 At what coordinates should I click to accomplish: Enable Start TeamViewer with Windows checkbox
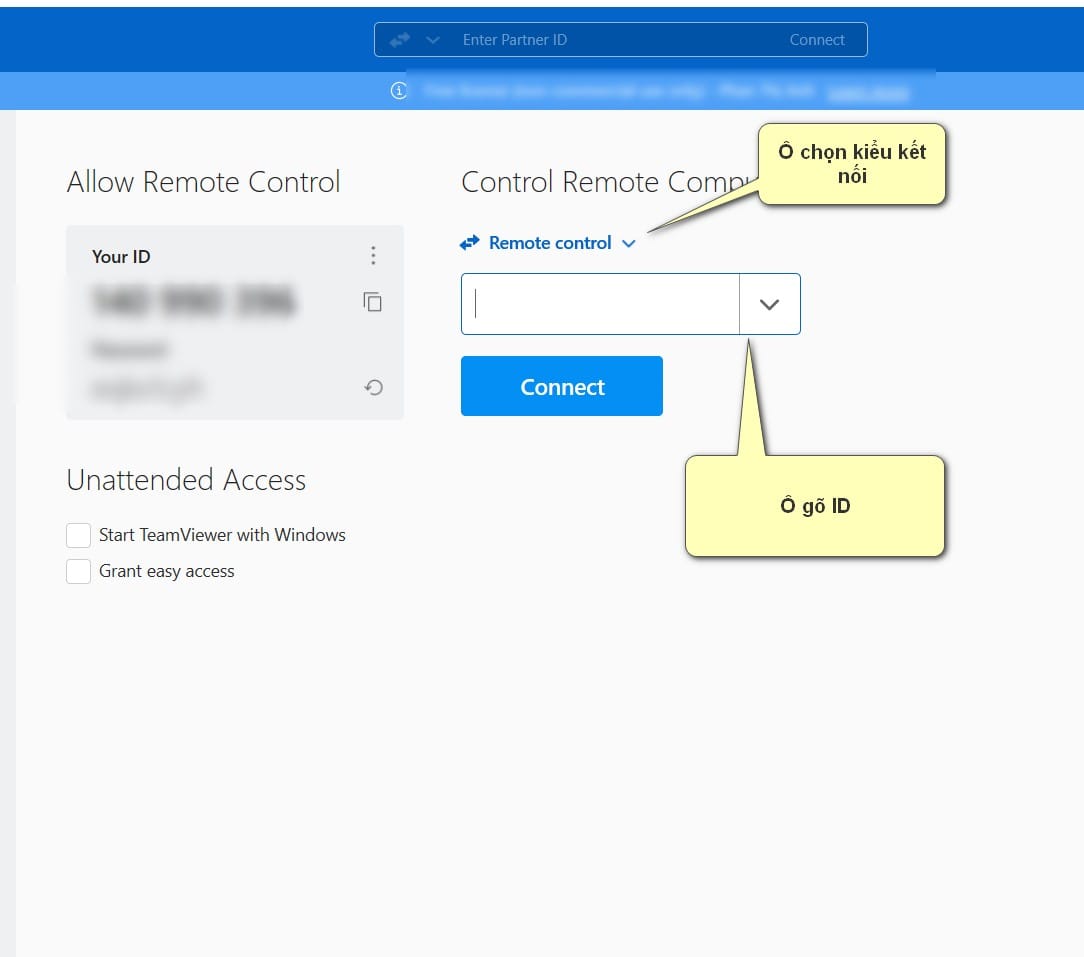pyautogui.click(x=78, y=535)
